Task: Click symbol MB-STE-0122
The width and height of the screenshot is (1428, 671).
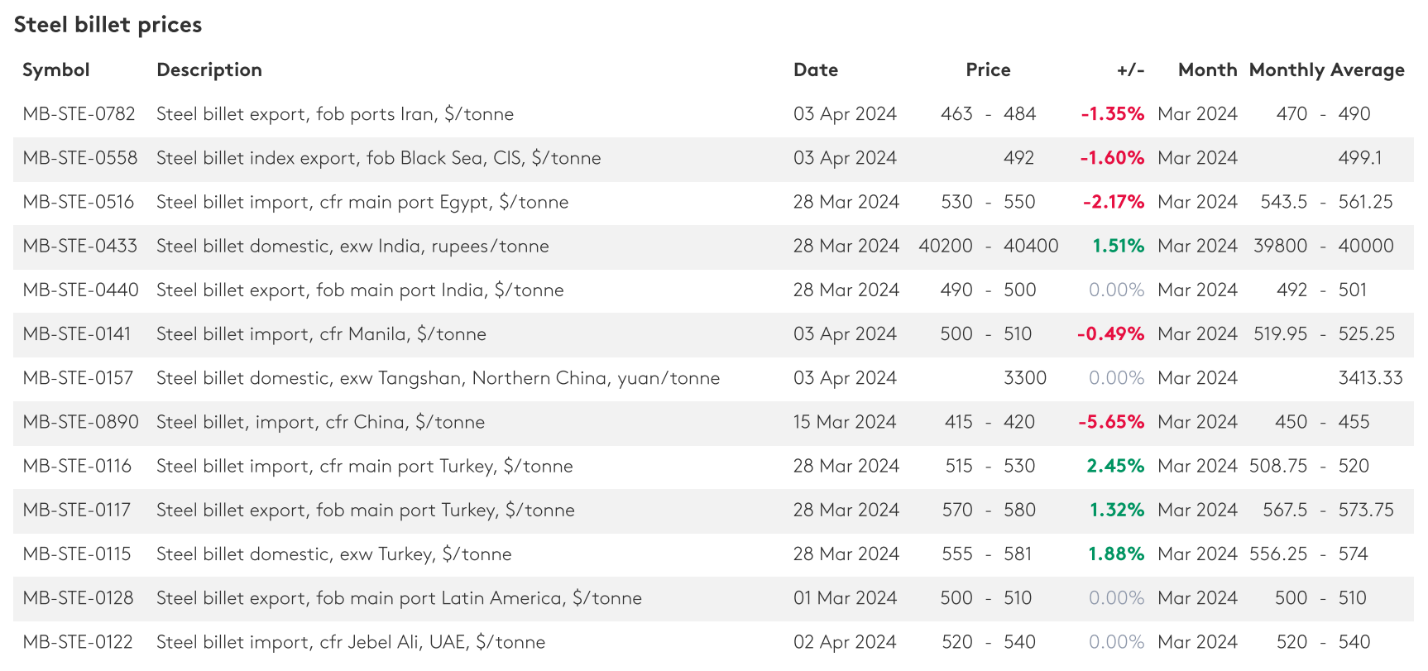Action: (78, 642)
